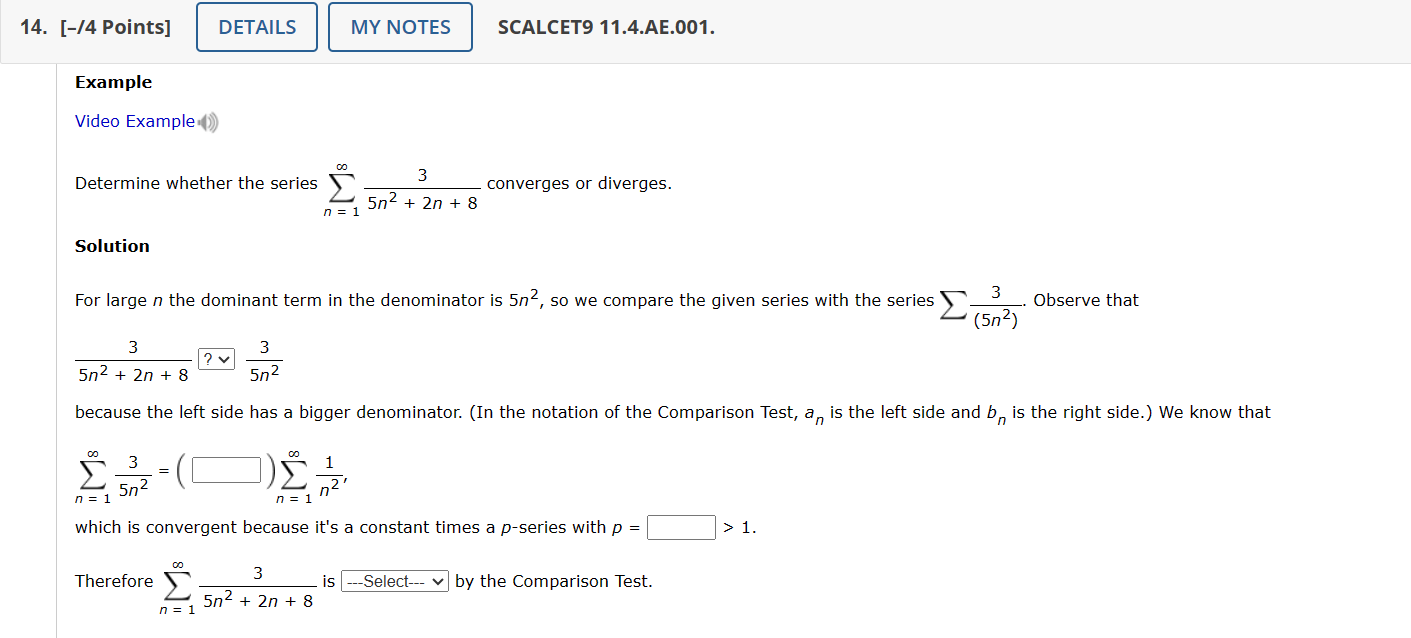Click the series formula after 'Therefore'
The image size is (1411, 638).
[238, 586]
